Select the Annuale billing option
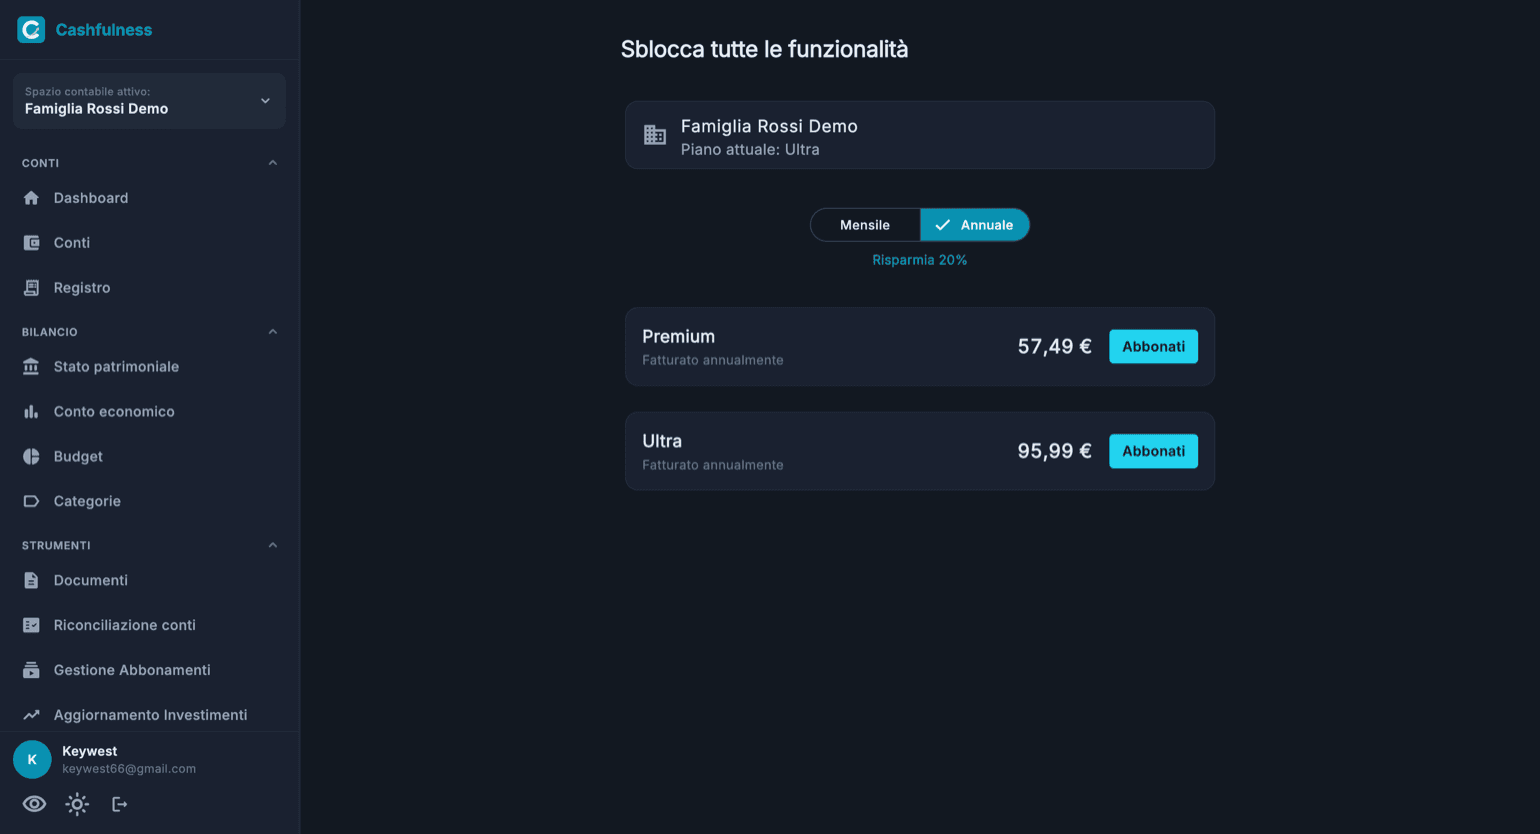Image resolution: width=1540 pixels, height=834 pixels. [974, 225]
